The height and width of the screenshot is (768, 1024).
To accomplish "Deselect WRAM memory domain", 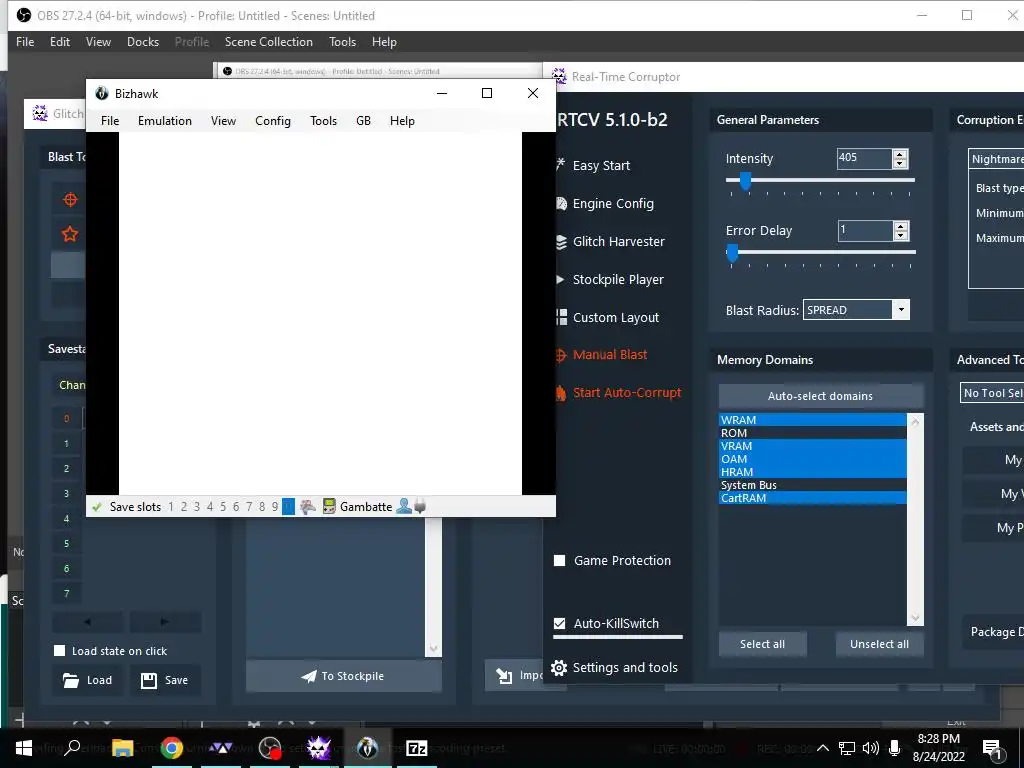I will point(812,420).
